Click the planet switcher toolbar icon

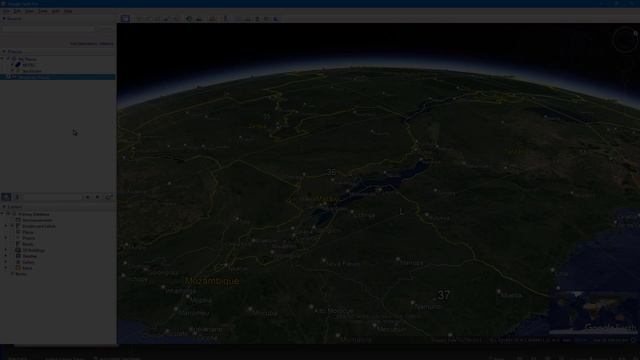[212, 19]
